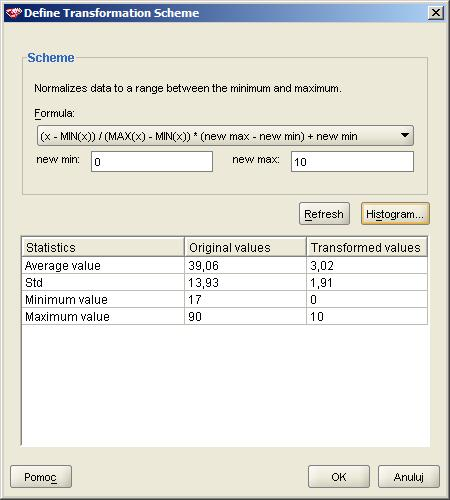Close the Define Transformation Scheme dialog
The height and width of the screenshot is (500, 450).
point(435,13)
